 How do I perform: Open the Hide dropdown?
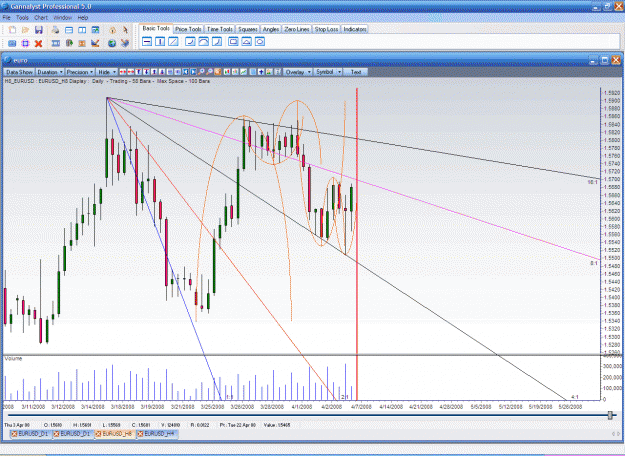[107, 72]
